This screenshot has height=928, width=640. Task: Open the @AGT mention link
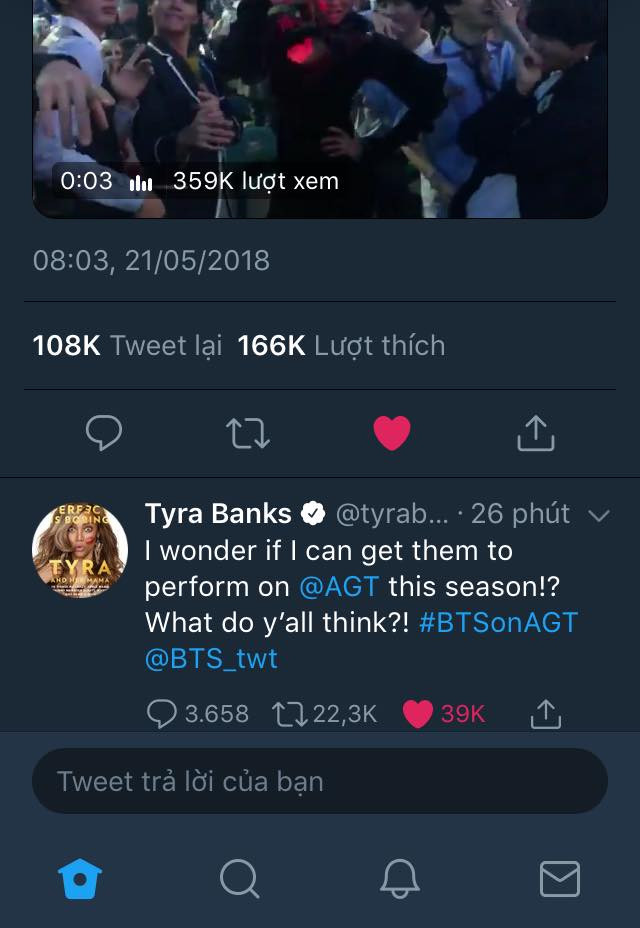[339, 586]
